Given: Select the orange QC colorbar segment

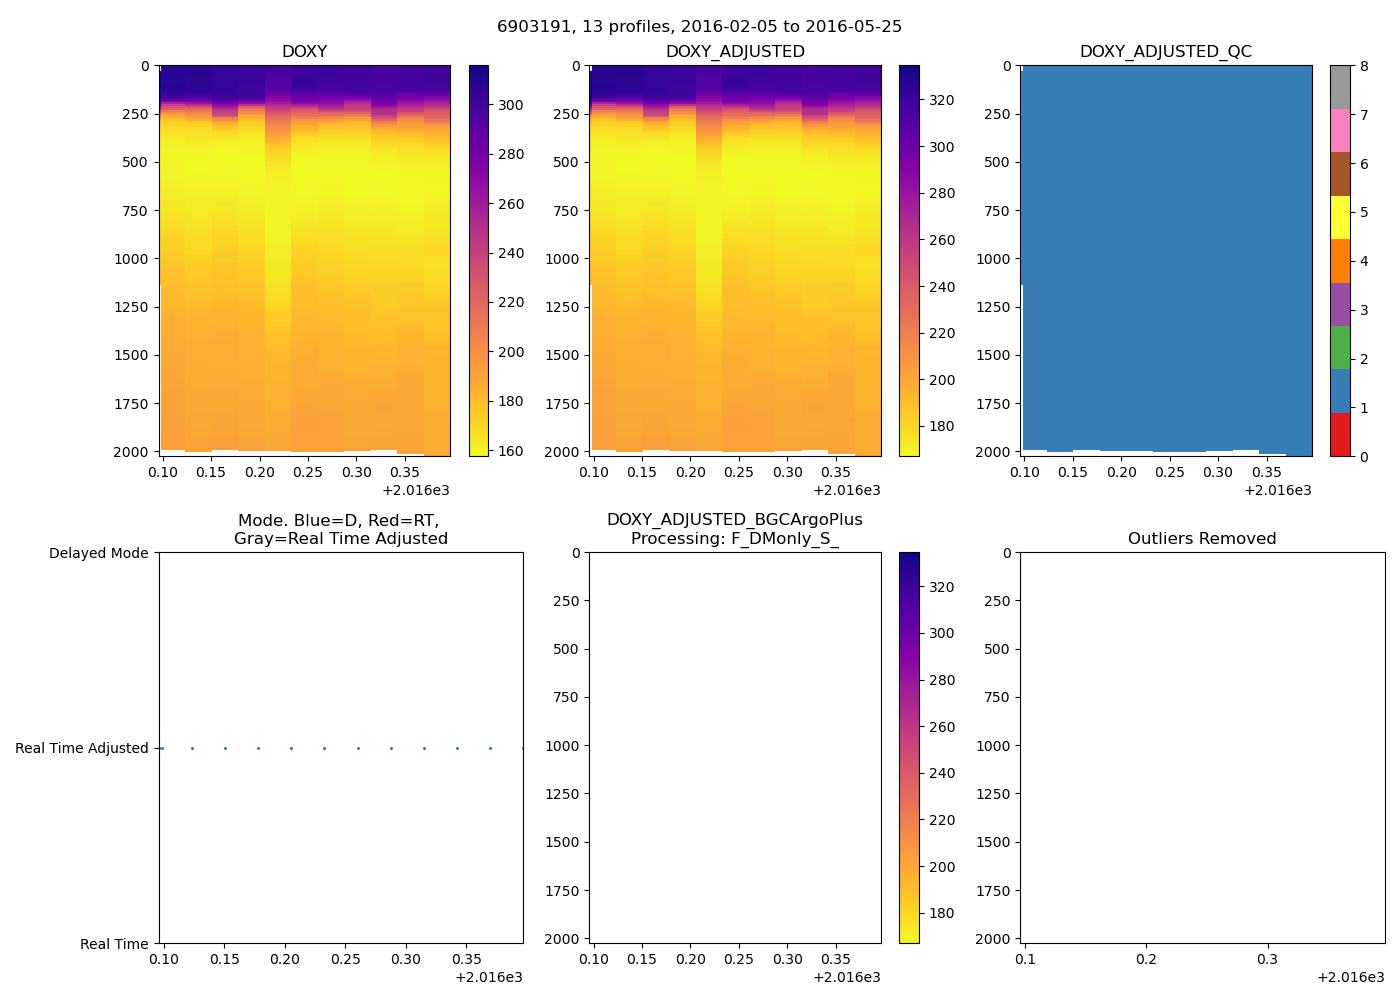Looking at the screenshot, I should (x=1340, y=261).
